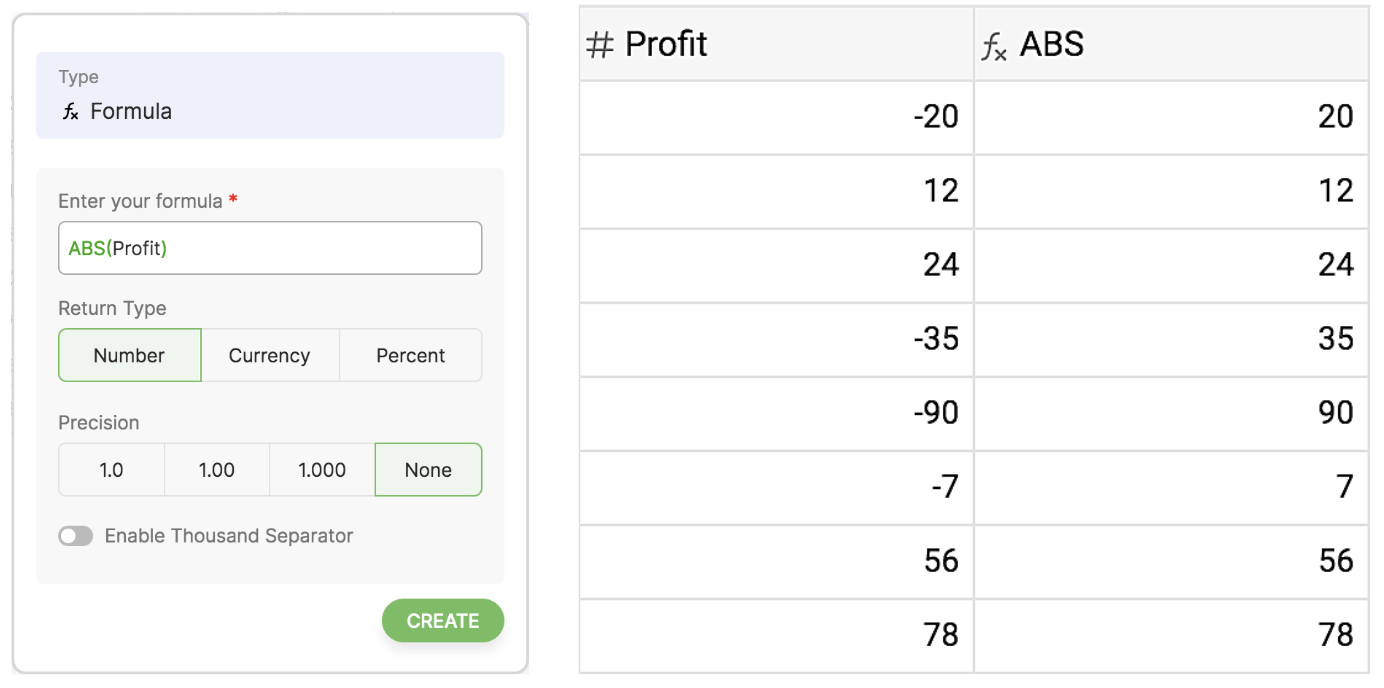Choose None precision option
This screenshot has width=1384, height=688.
tap(428, 470)
